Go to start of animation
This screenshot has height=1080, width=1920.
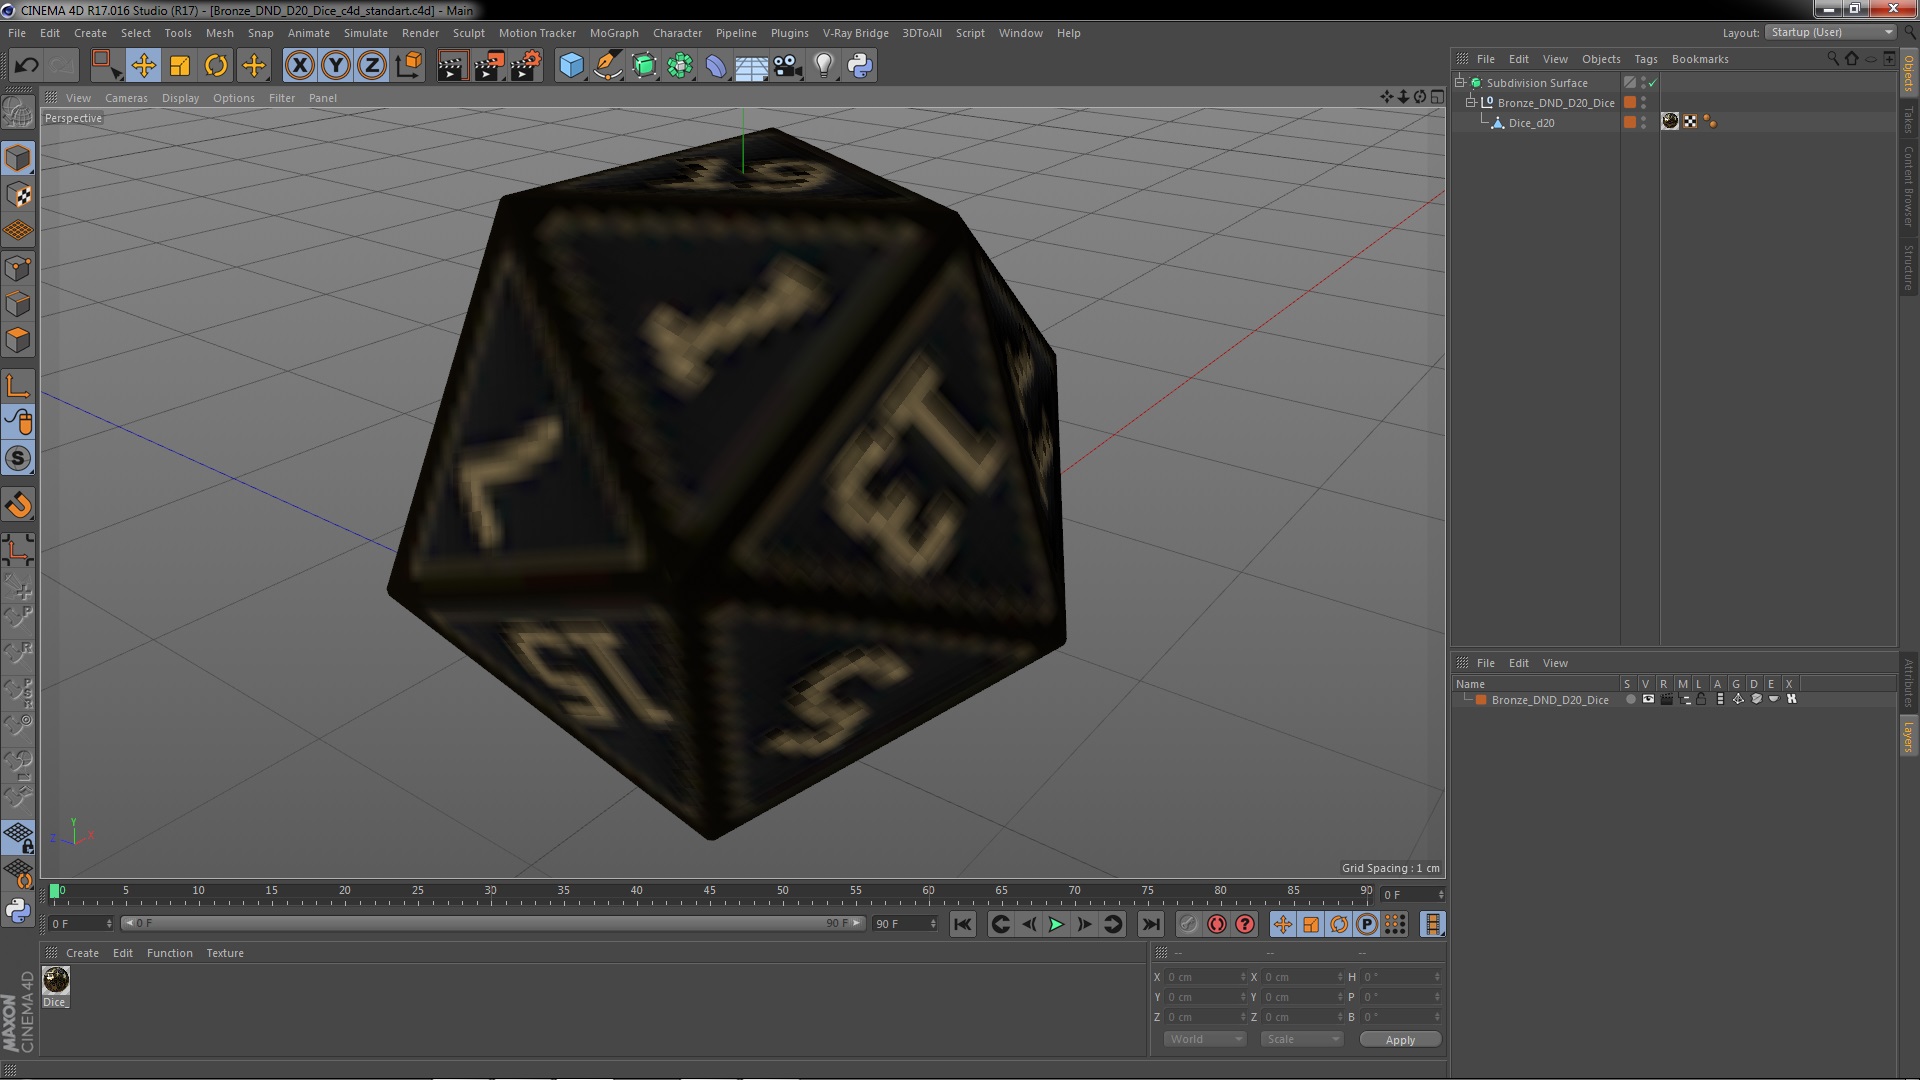(x=963, y=925)
